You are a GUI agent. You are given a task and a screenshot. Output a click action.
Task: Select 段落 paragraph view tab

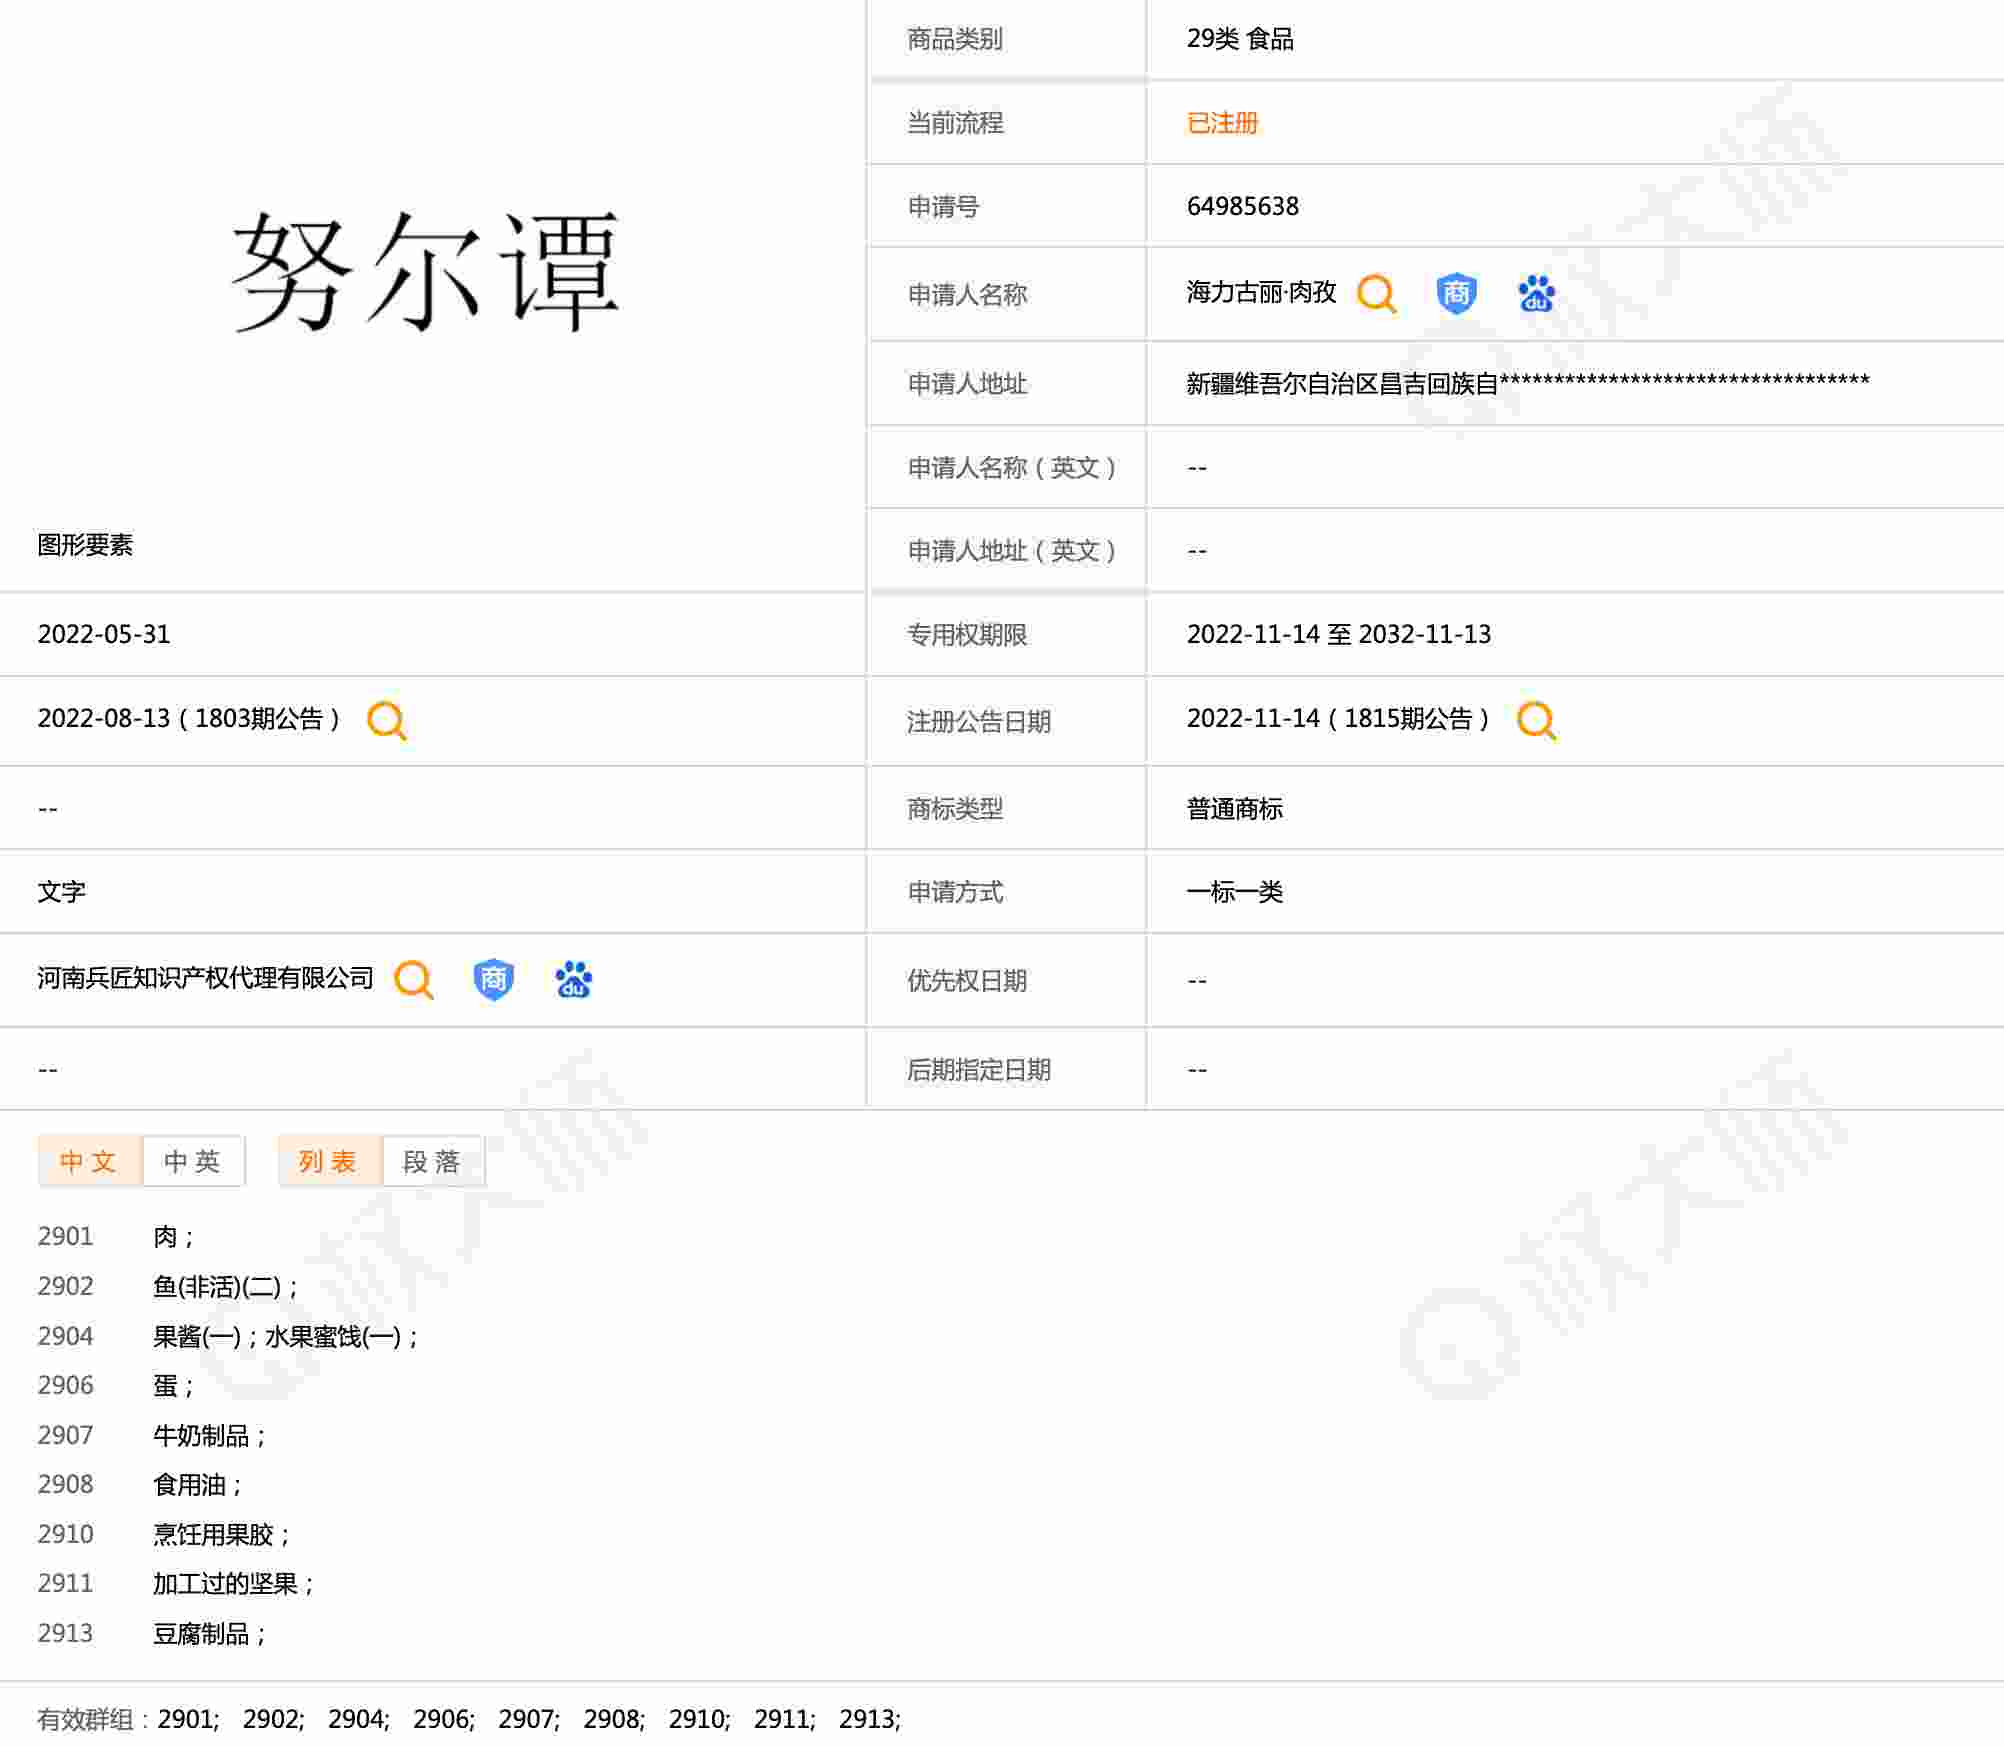[x=432, y=1161]
